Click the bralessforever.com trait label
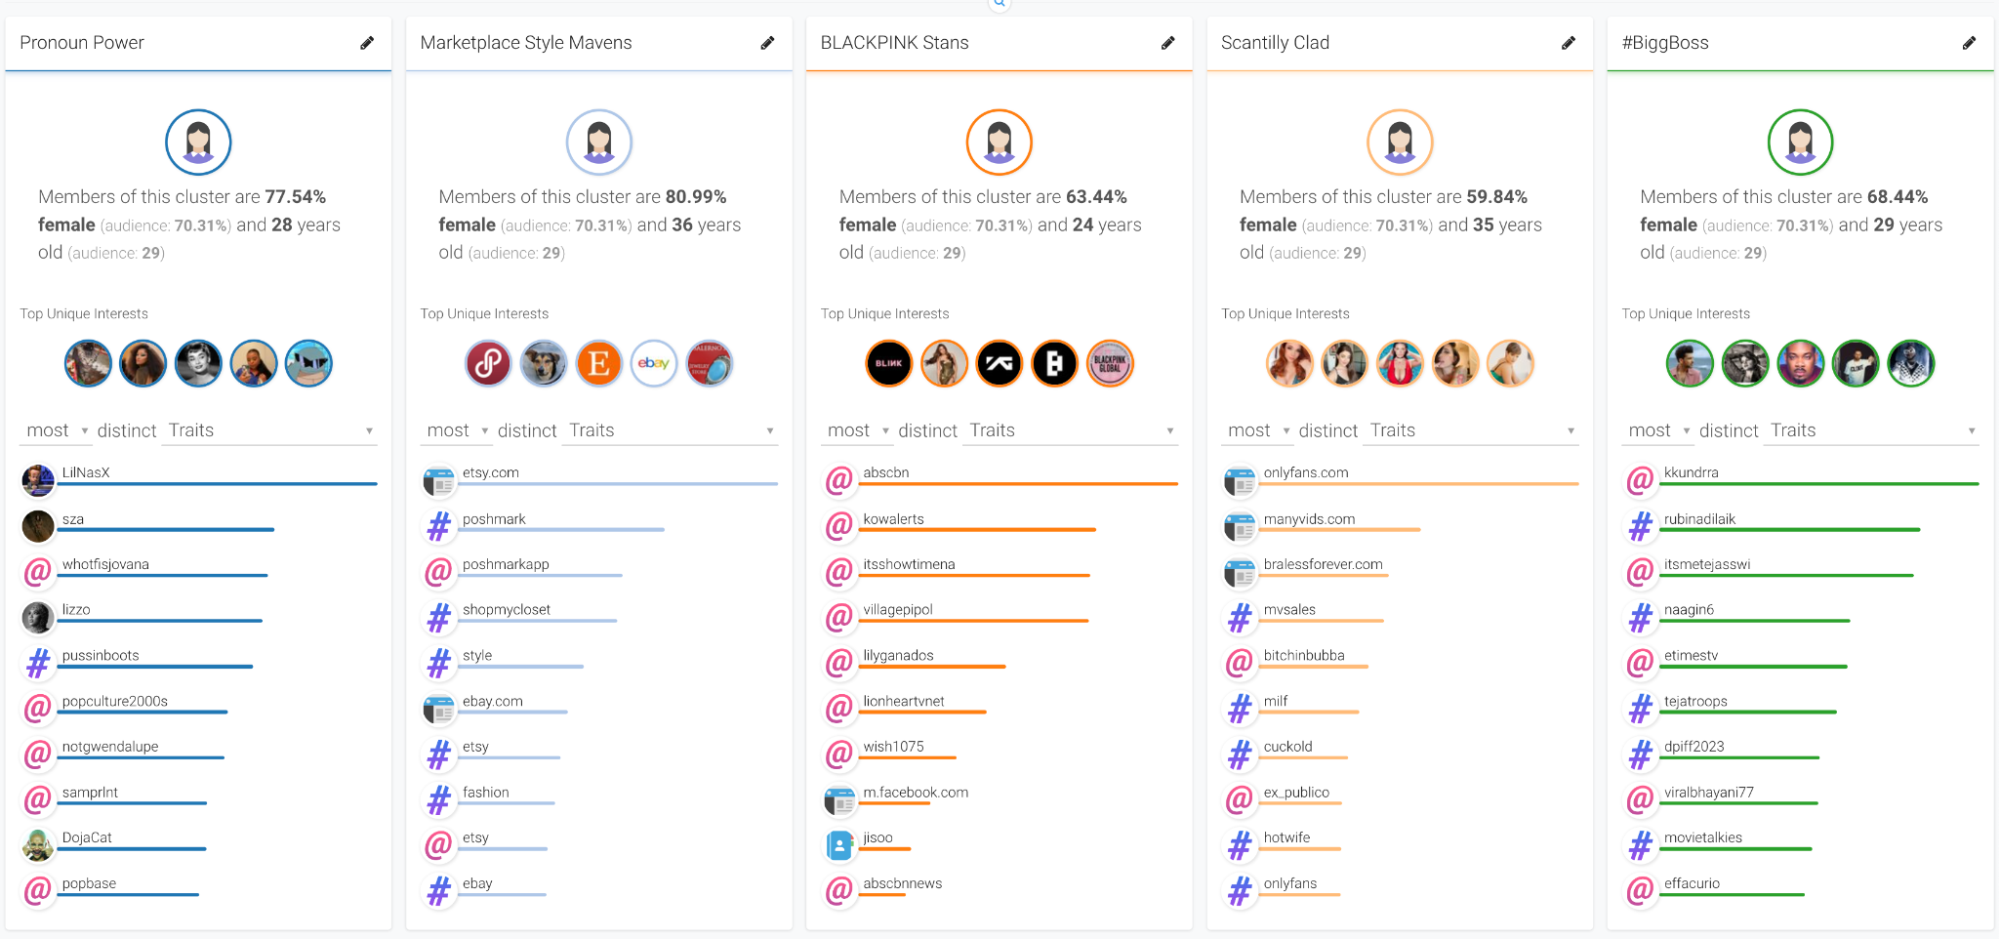The width and height of the screenshot is (1999, 939). click(x=1323, y=564)
